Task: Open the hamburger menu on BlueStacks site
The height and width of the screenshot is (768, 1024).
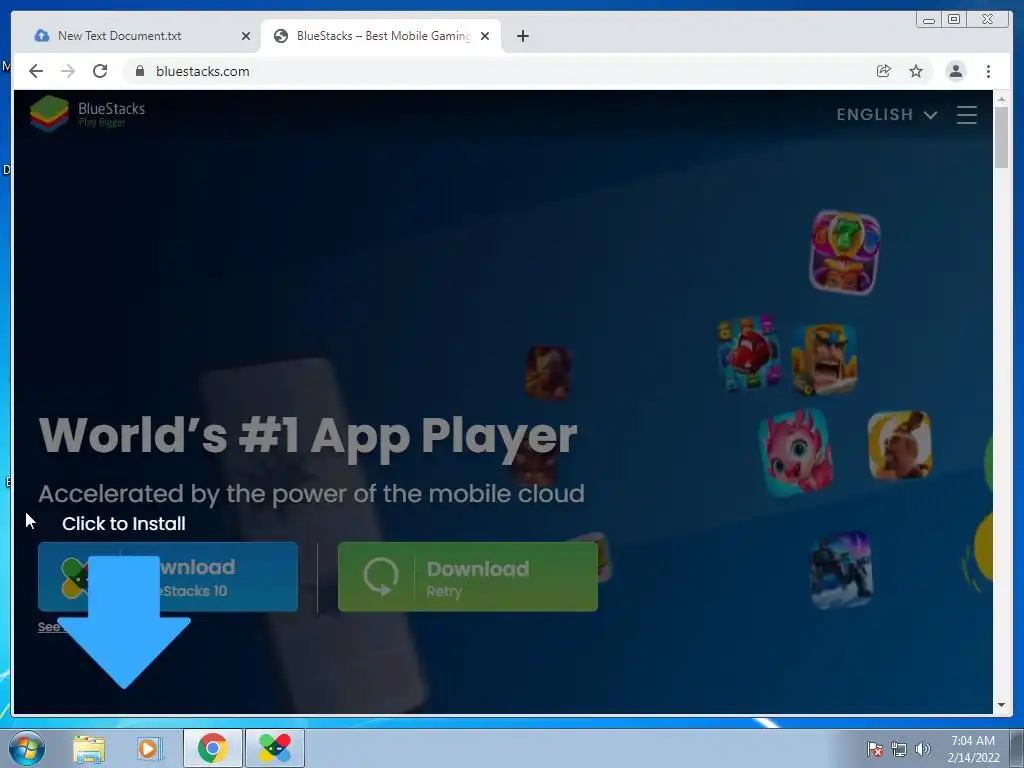Action: (x=967, y=115)
